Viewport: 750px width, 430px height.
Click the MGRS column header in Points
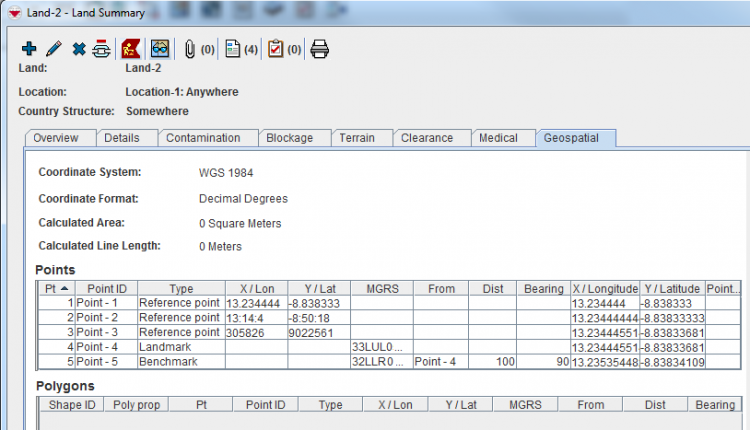coord(381,288)
